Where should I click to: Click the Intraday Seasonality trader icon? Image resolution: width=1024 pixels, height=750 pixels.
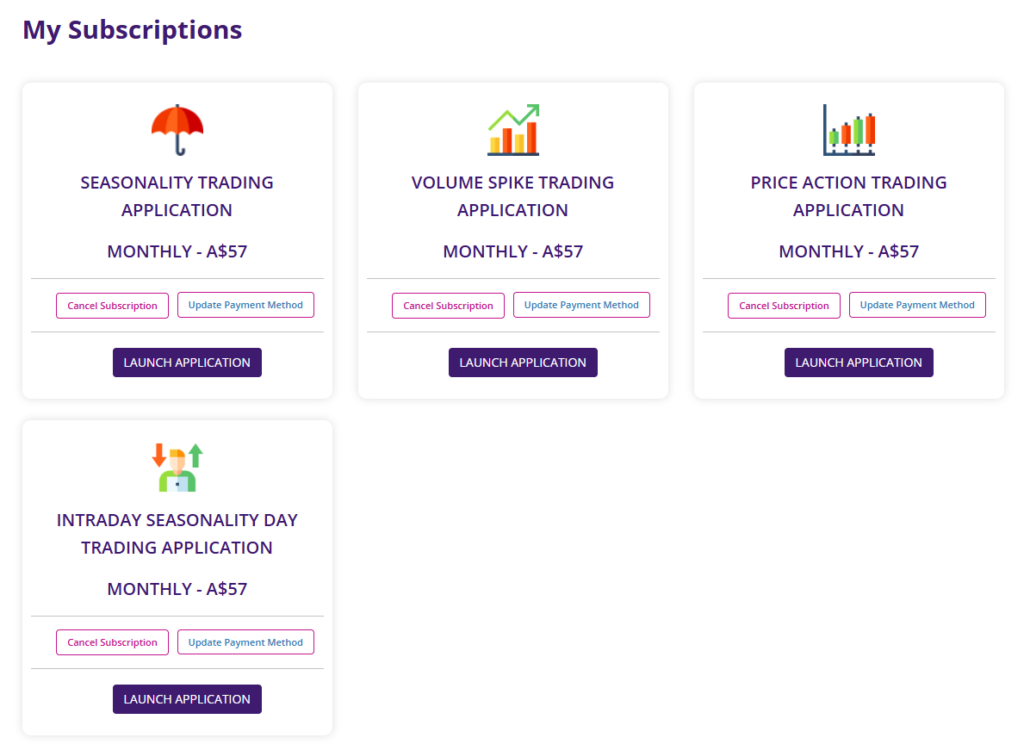[177, 467]
